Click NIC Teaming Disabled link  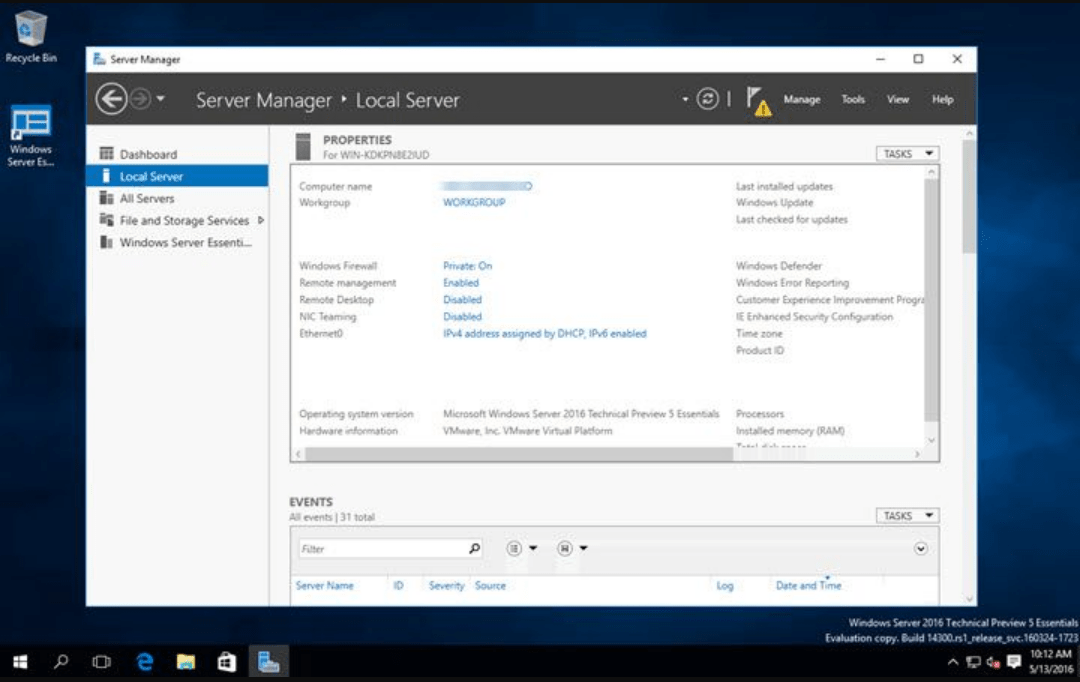click(x=462, y=317)
